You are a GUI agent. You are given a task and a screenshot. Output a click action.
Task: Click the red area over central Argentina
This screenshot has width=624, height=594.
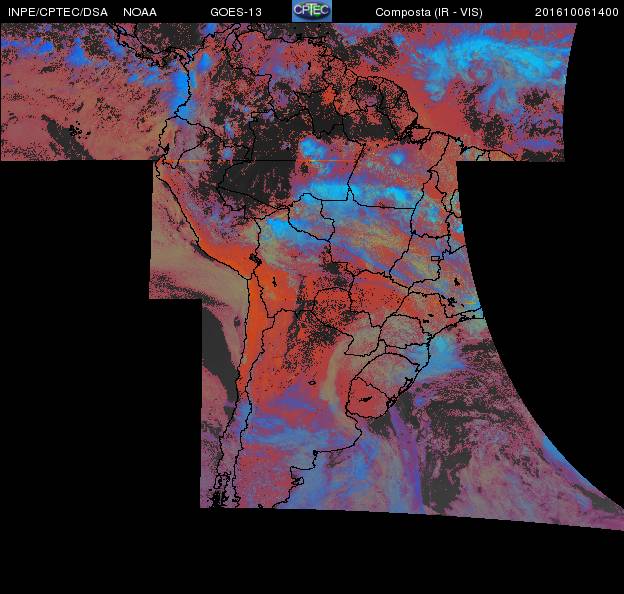click(x=300, y=380)
